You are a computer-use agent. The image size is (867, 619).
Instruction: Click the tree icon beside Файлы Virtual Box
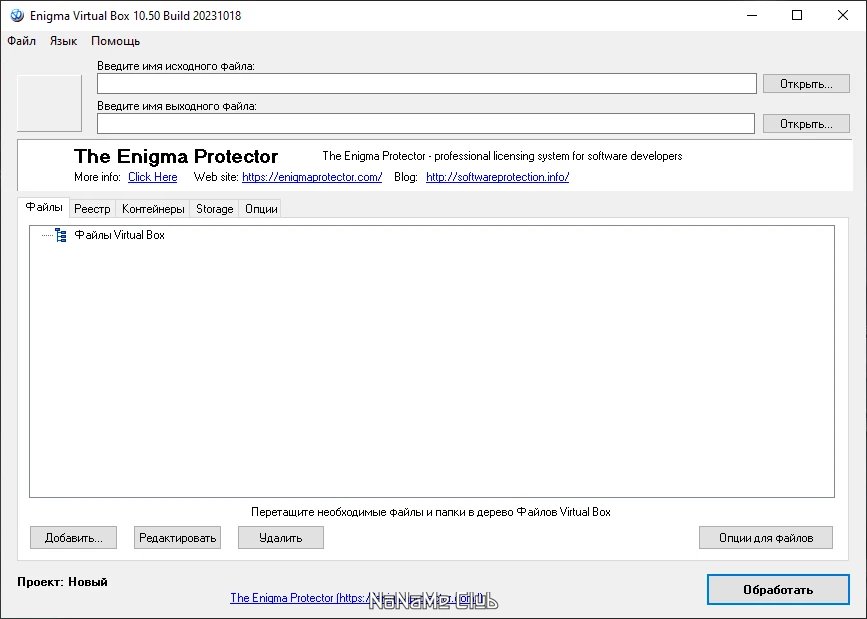click(x=61, y=235)
